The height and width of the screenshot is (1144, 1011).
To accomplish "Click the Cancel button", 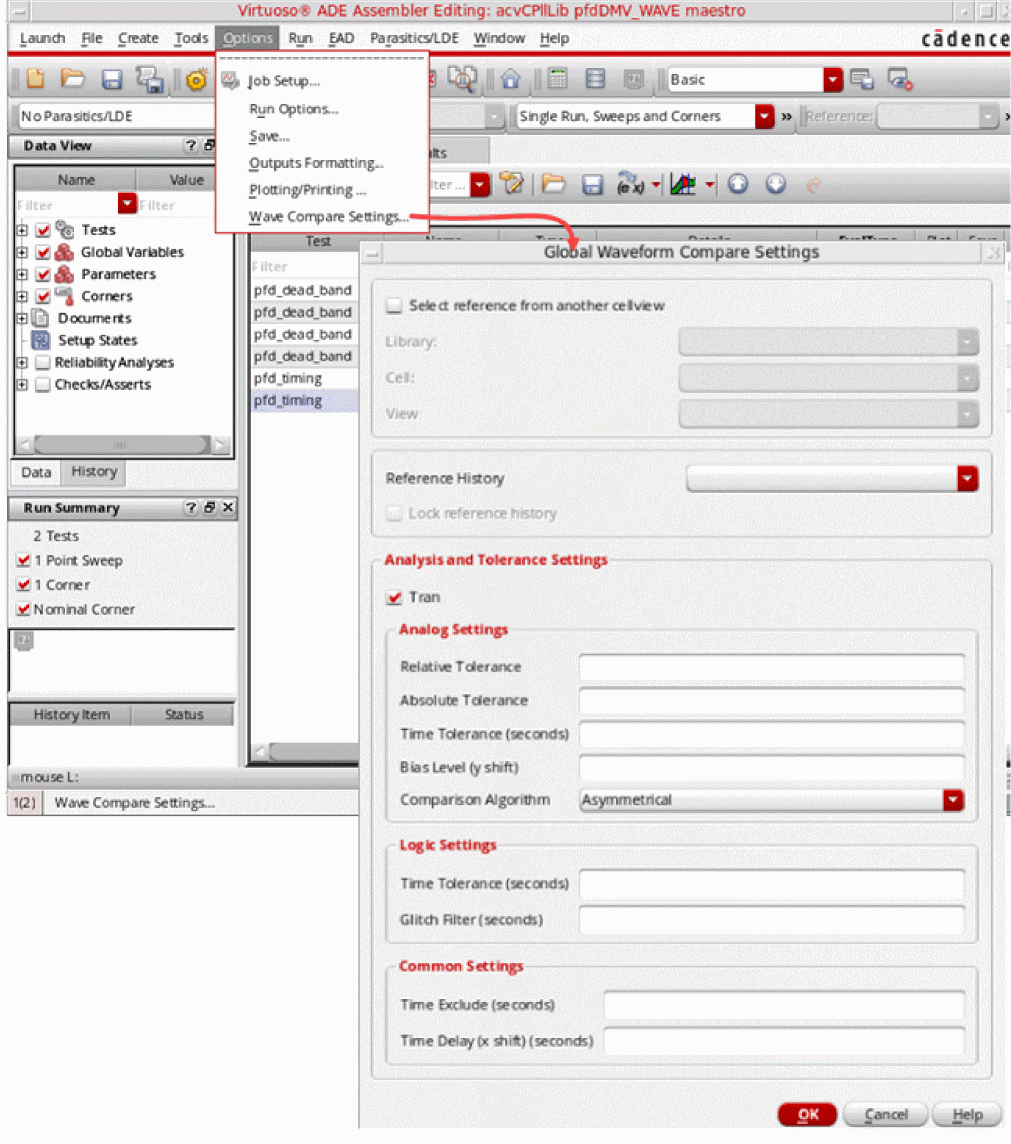I will pyautogui.click(x=886, y=1115).
